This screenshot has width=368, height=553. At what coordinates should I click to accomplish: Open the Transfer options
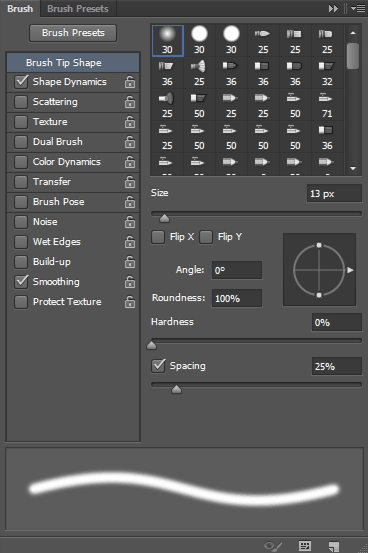point(52,182)
